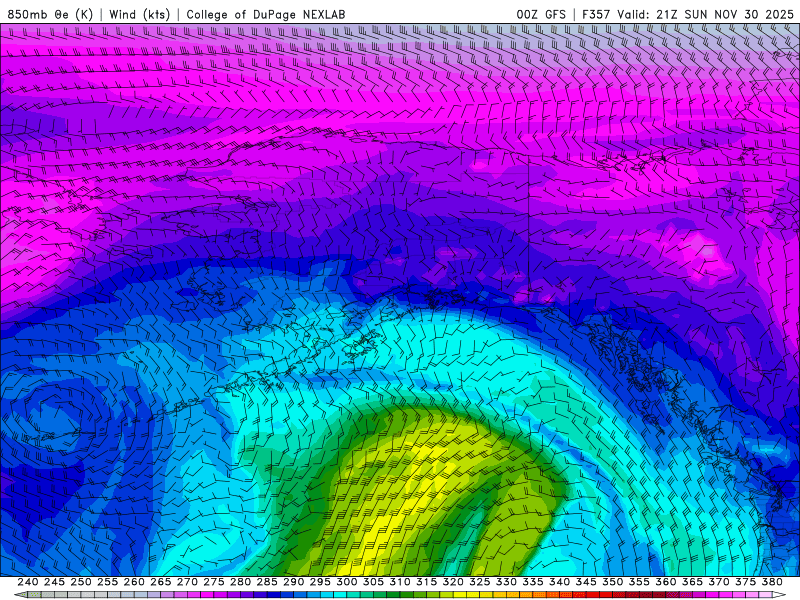Click the 850mb θe (K) title label
The image size is (800, 600).
point(50,14)
